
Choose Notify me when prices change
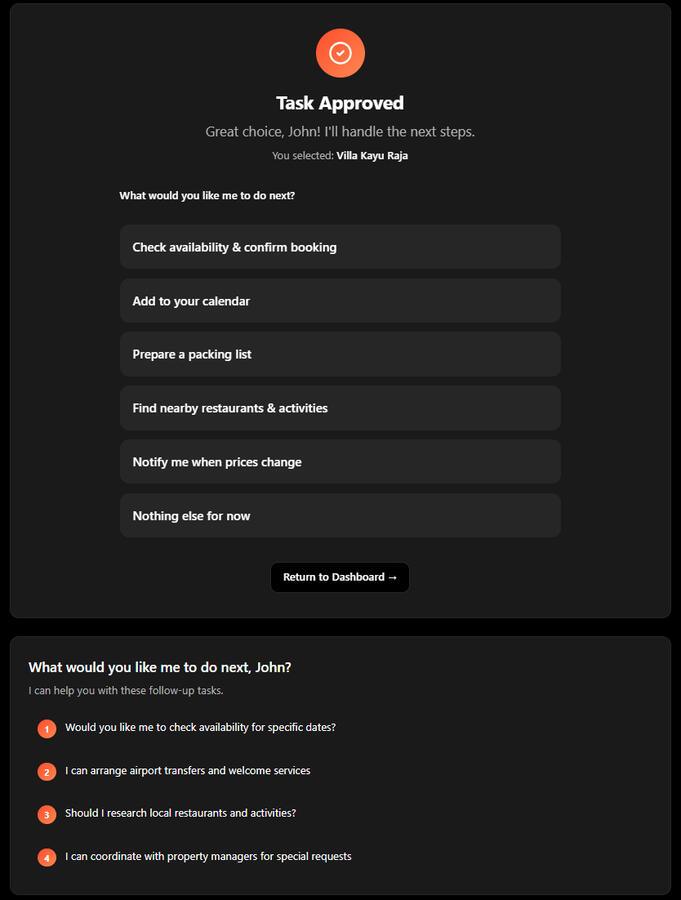tap(340, 462)
